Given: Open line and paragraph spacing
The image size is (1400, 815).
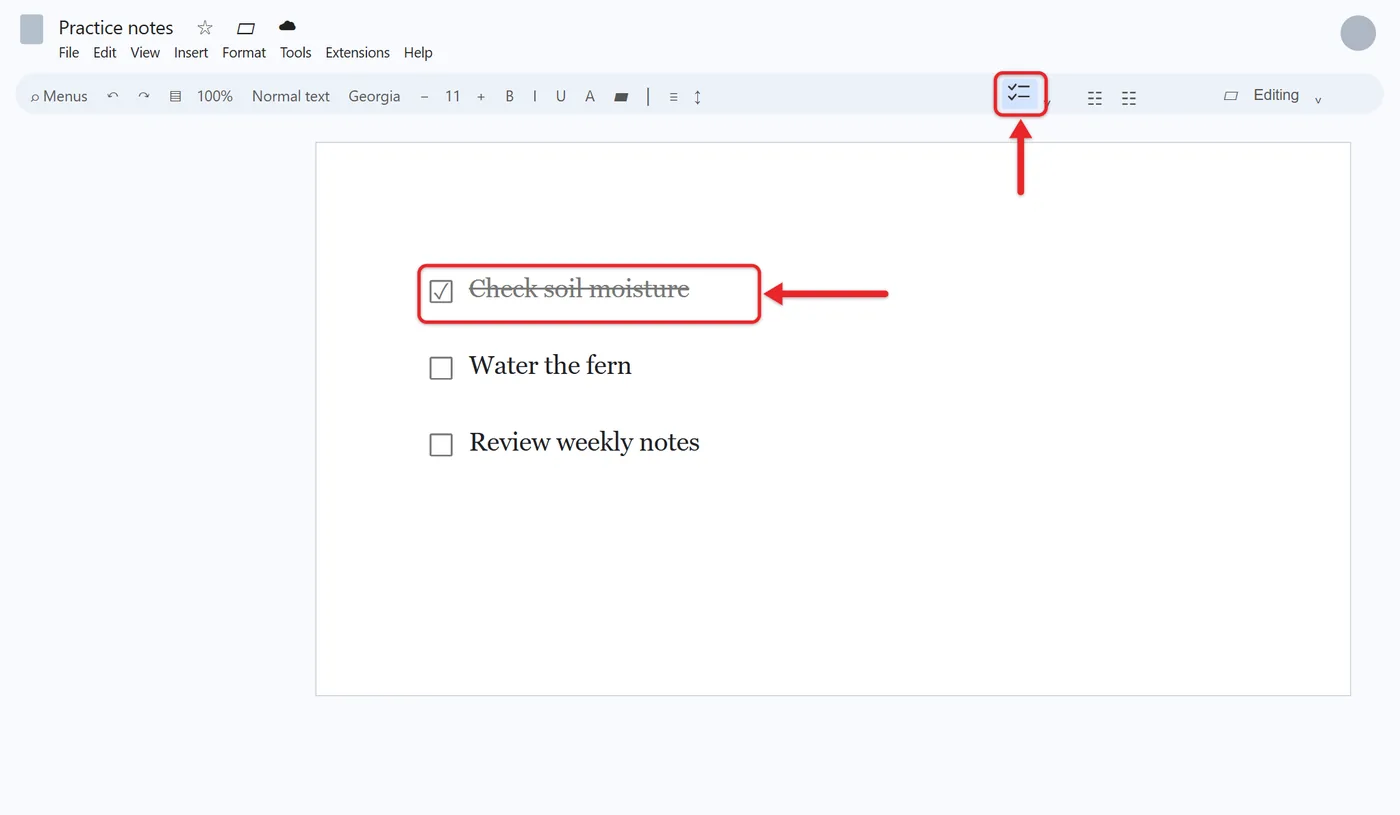Looking at the screenshot, I should pyautogui.click(x=698, y=97).
